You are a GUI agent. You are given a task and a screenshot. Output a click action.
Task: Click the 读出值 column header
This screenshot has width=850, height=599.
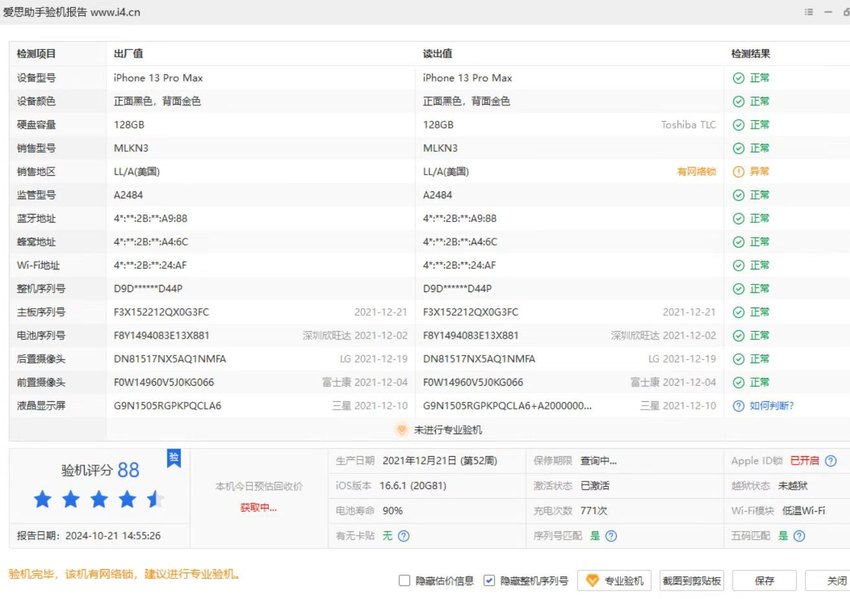click(x=437, y=54)
